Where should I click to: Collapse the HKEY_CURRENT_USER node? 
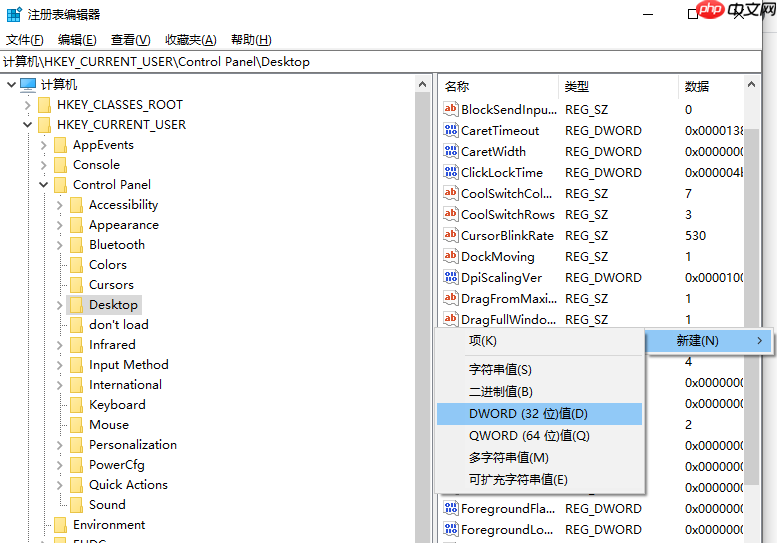click(x=28, y=125)
